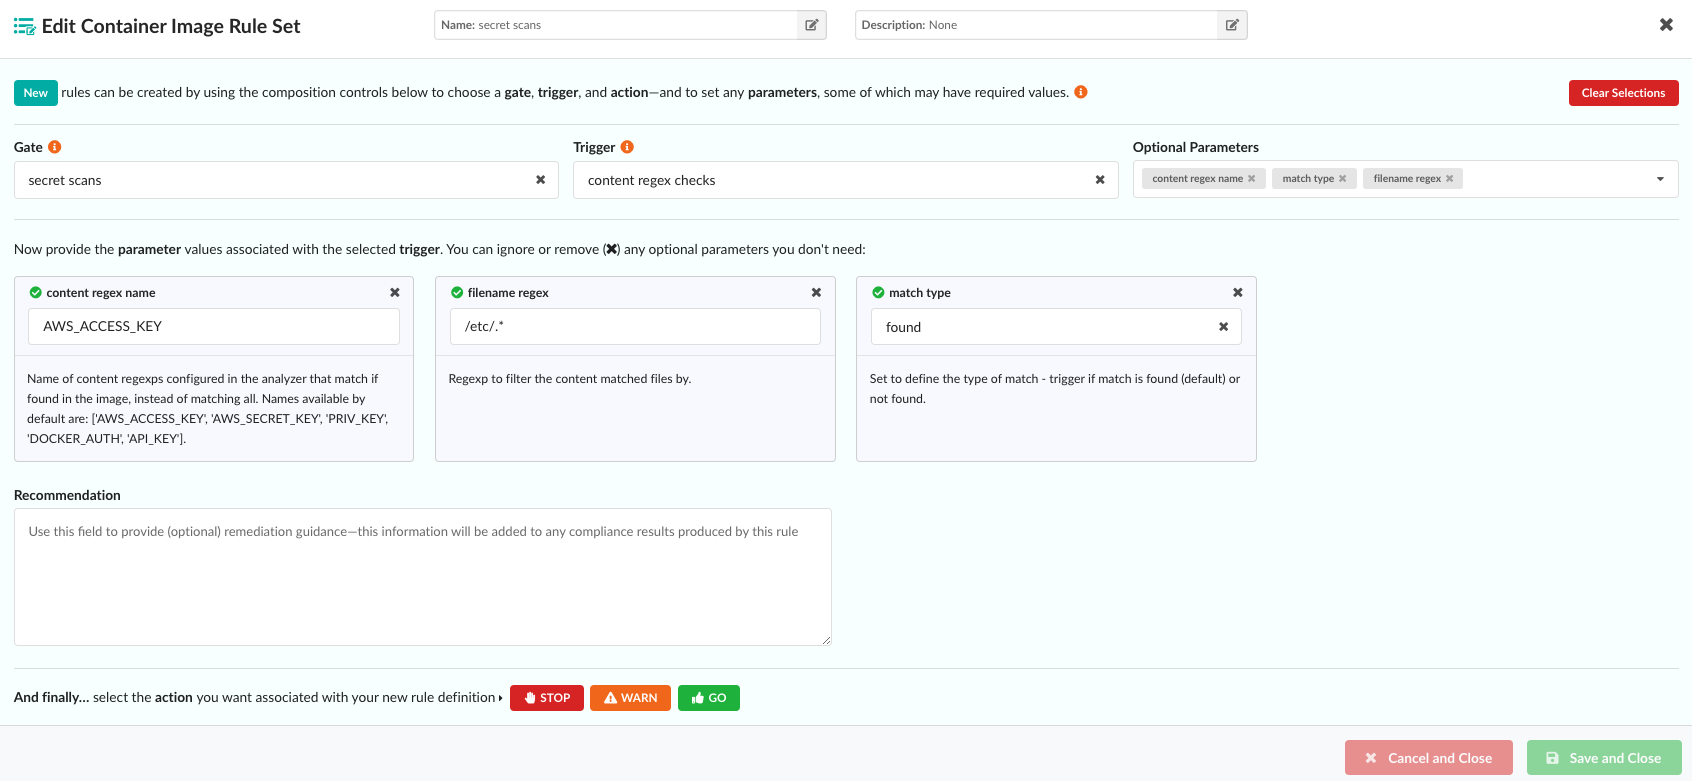Click the info icon after 'required values'
This screenshot has height=781, width=1692.
(1081, 92)
